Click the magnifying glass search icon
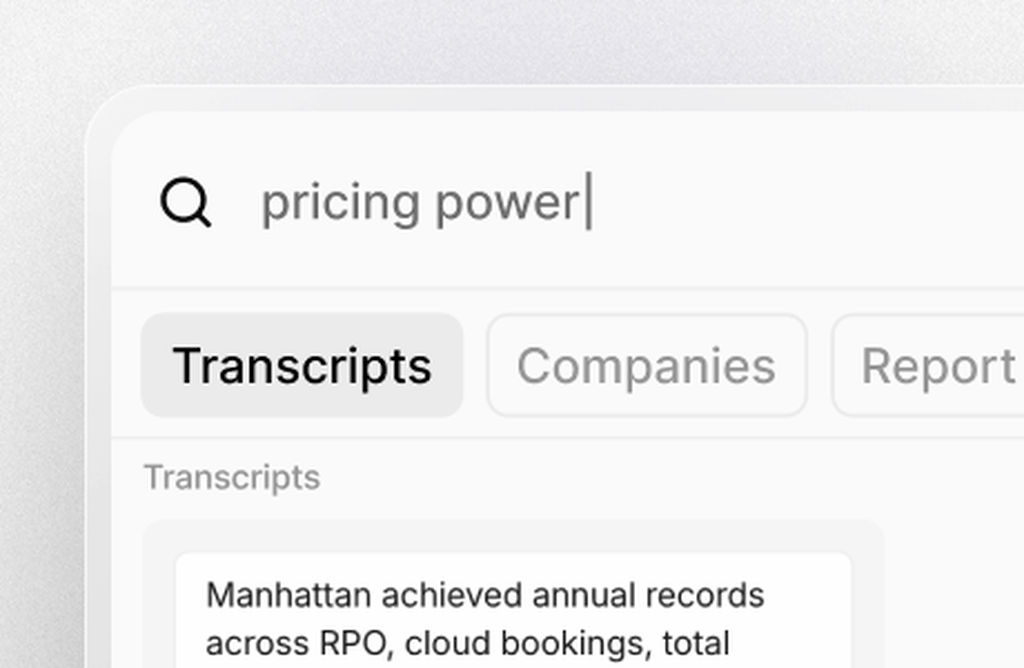Viewport: 1024px width, 668px height. pos(186,203)
